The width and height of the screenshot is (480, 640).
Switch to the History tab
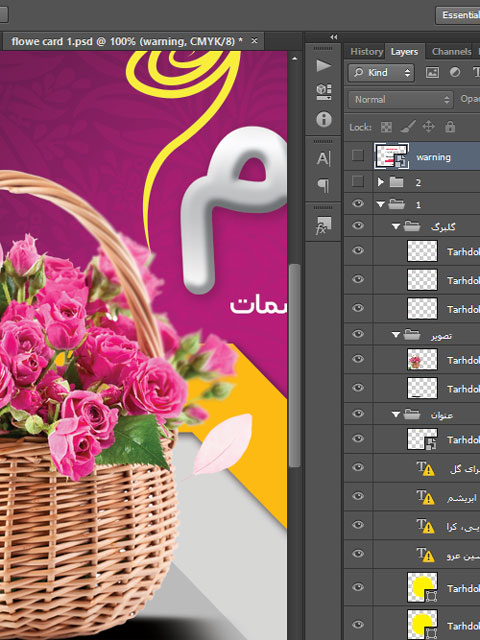click(366, 52)
